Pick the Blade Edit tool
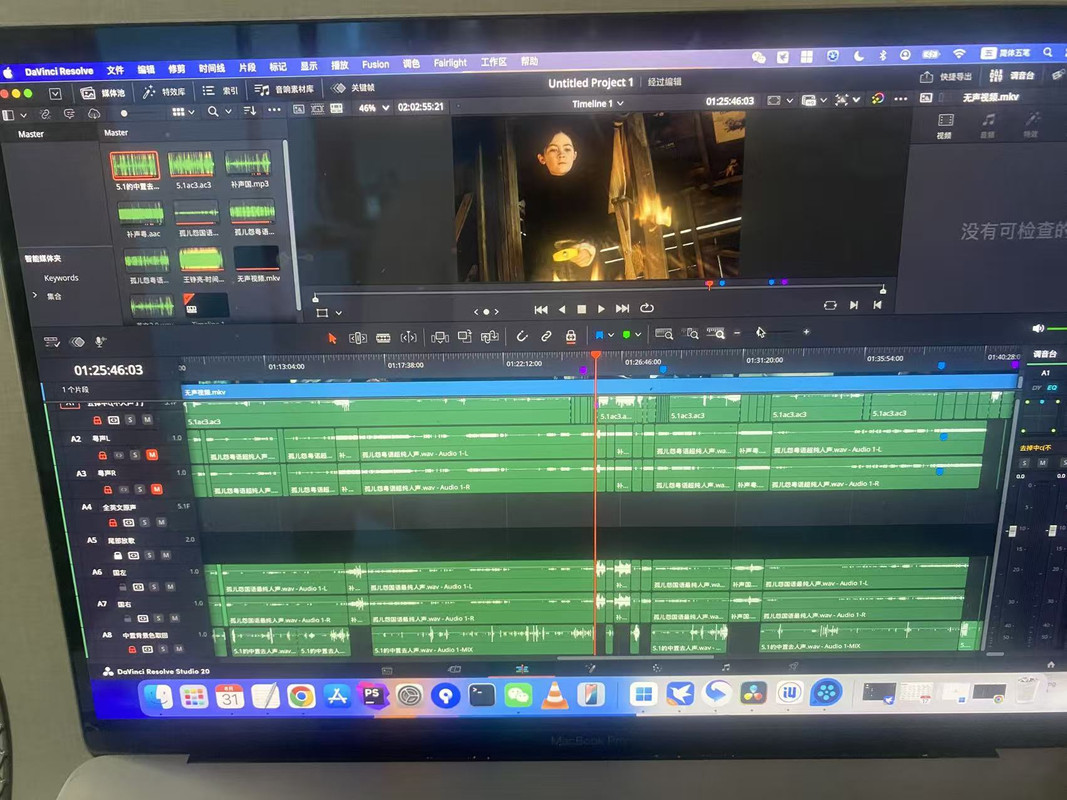The width and height of the screenshot is (1067, 800). point(383,338)
